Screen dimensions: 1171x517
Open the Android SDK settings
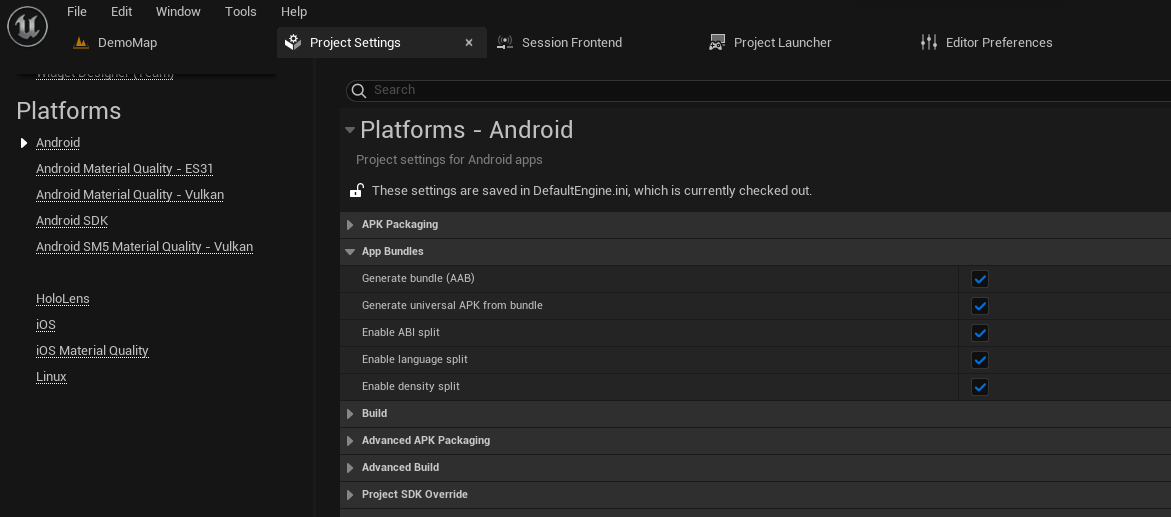[x=72, y=221]
